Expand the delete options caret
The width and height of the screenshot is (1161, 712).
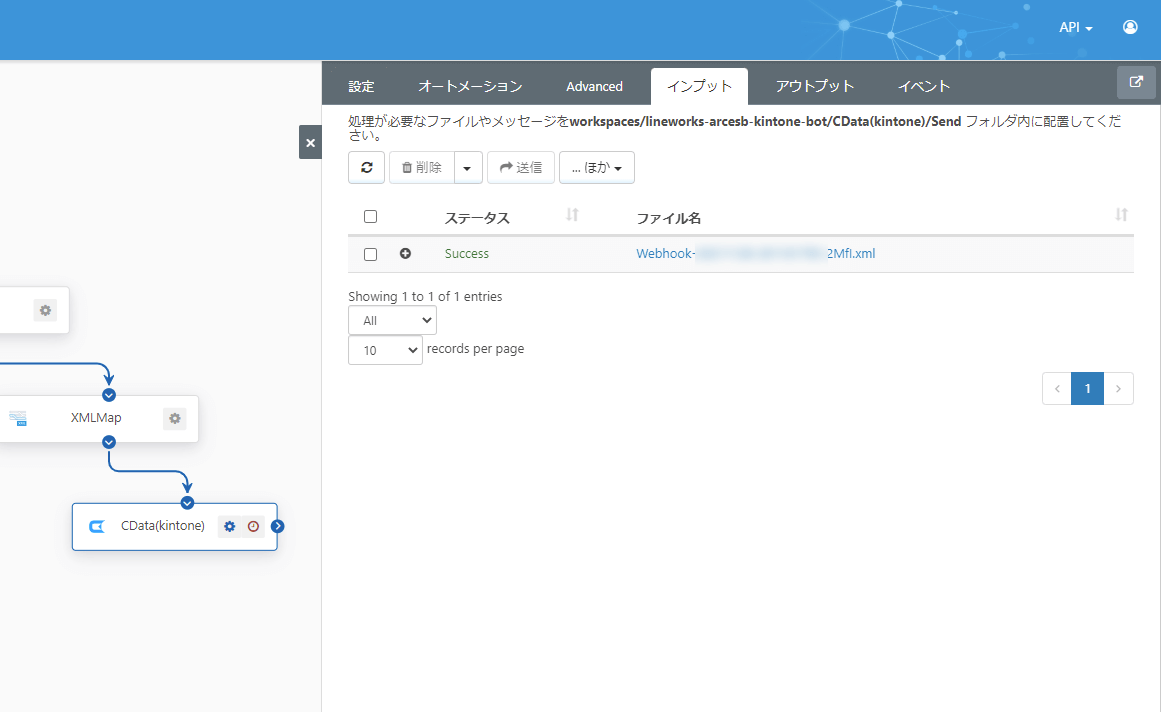[x=467, y=167]
